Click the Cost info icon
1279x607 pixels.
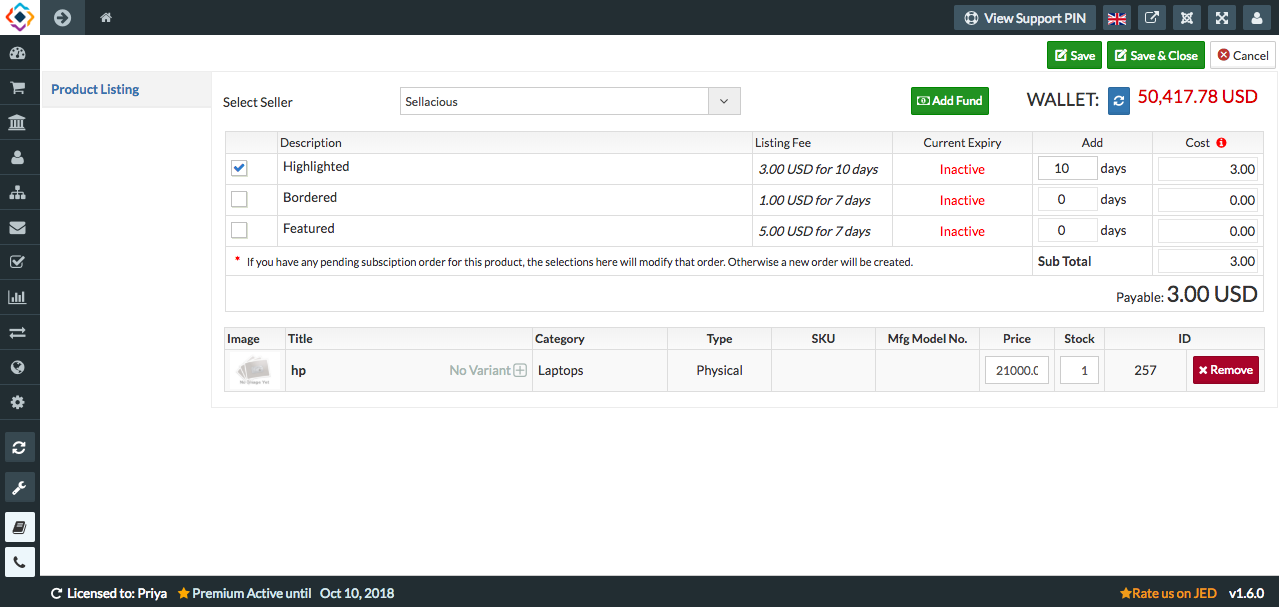coord(1222,143)
